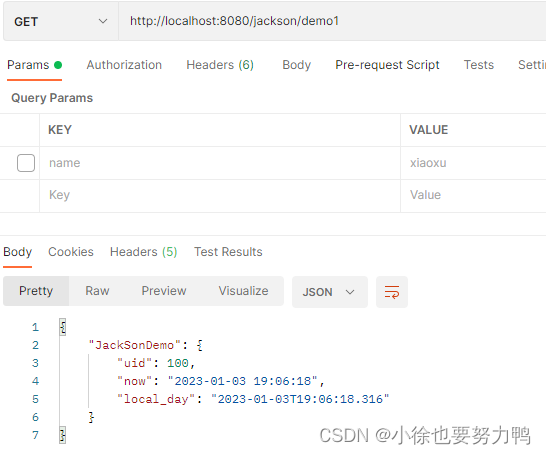Click the wrap lines icon button
The width and height of the screenshot is (546, 454).
(392, 292)
